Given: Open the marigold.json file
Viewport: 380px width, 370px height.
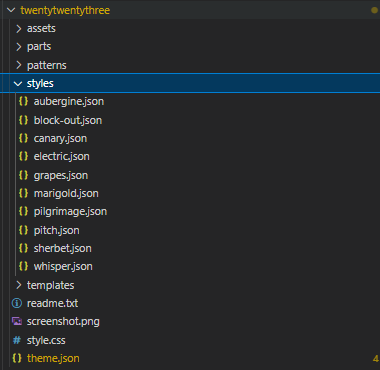Looking at the screenshot, I should click(66, 193).
